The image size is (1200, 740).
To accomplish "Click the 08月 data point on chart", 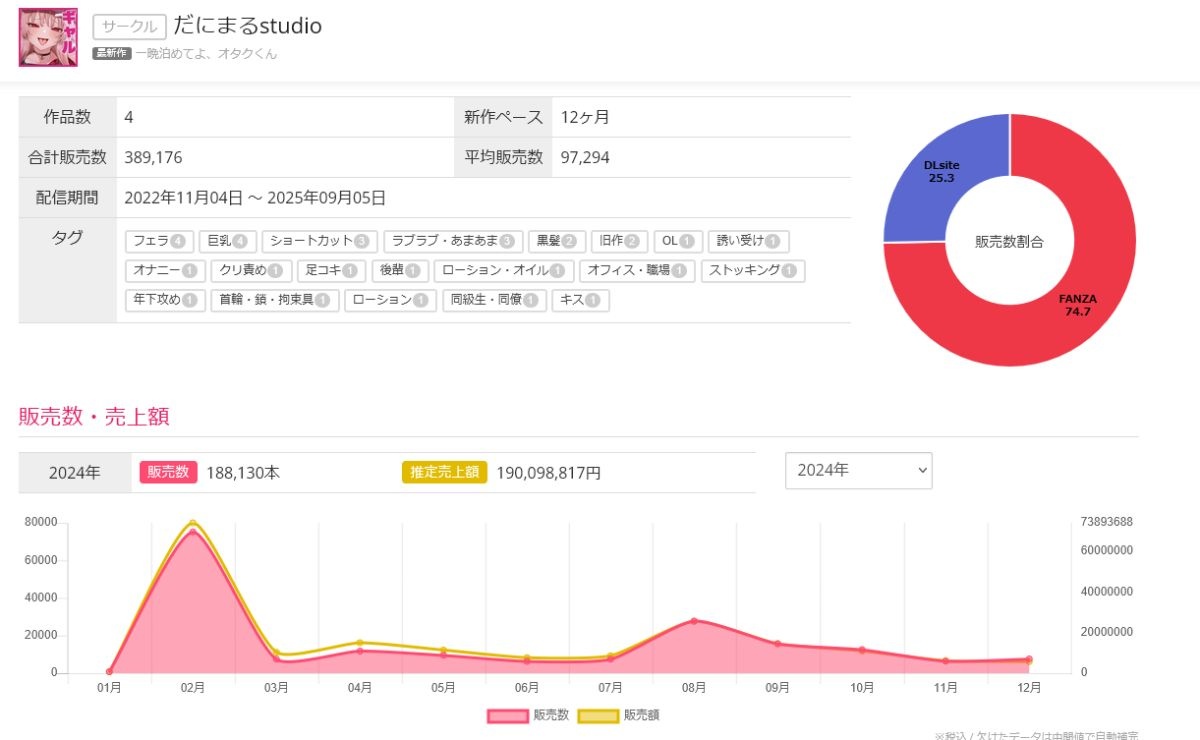I will [x=694, y=621].
